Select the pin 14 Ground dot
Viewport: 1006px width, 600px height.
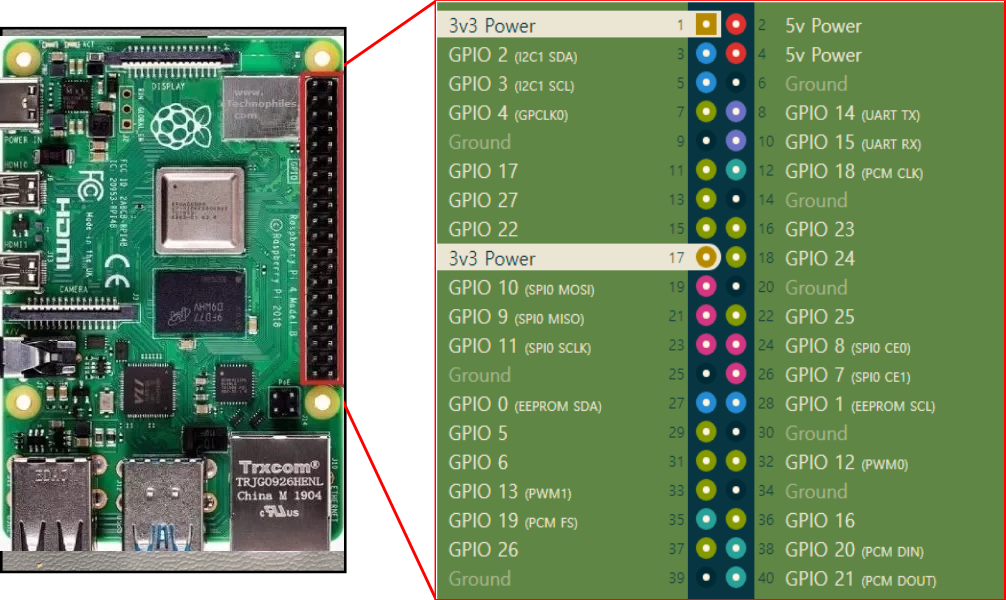(x=736, y=200)
